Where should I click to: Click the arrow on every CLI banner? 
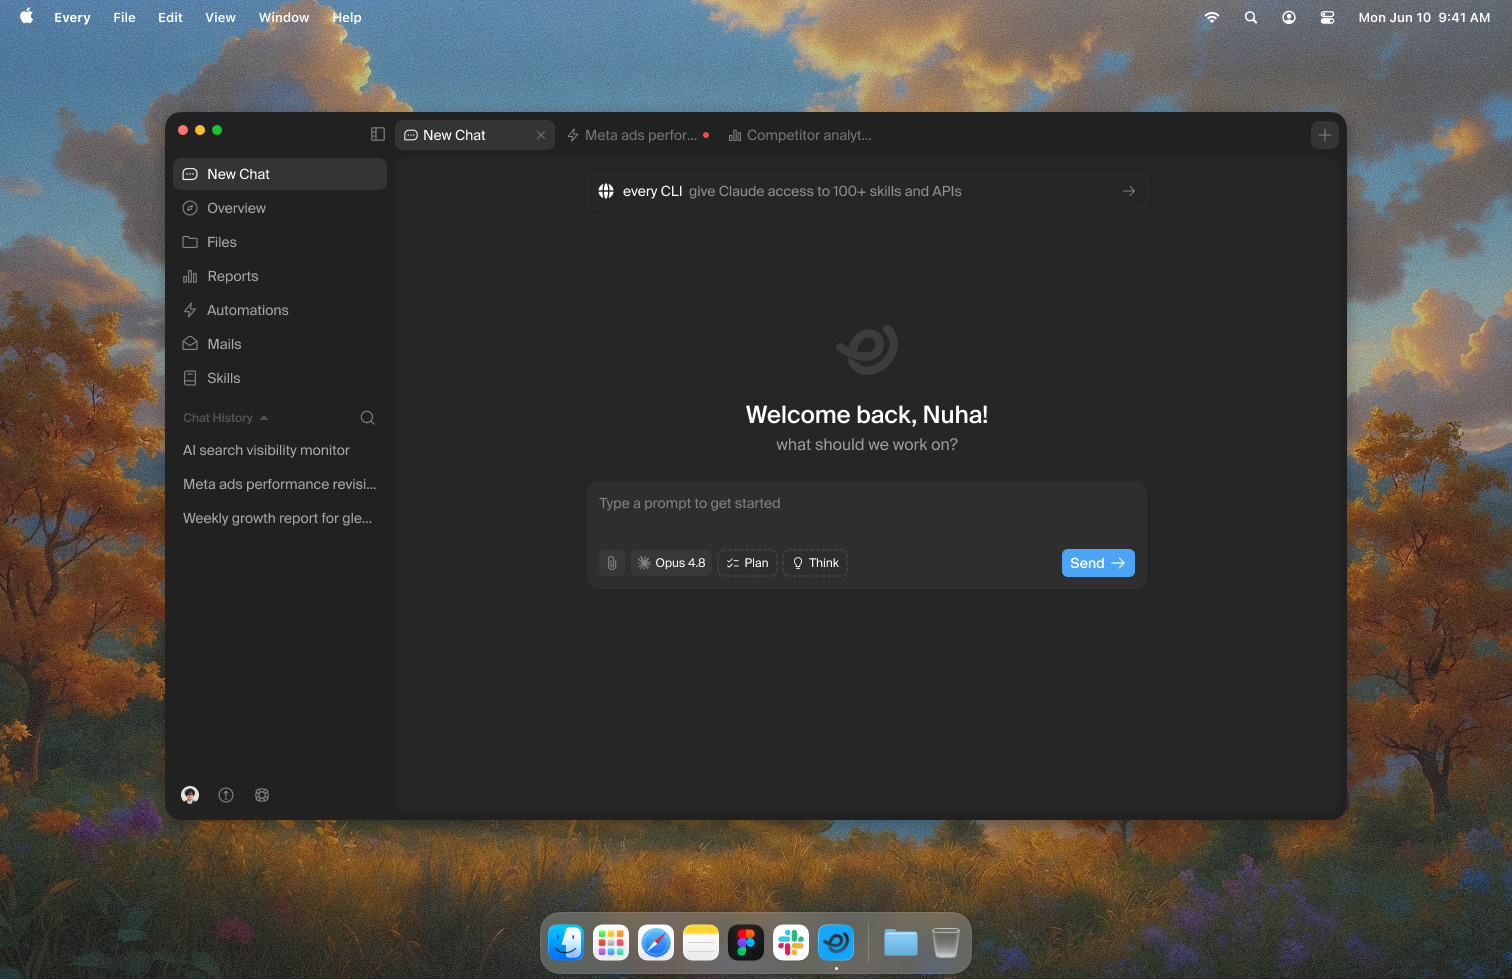pyautogui.click(x=1129, y=191)
